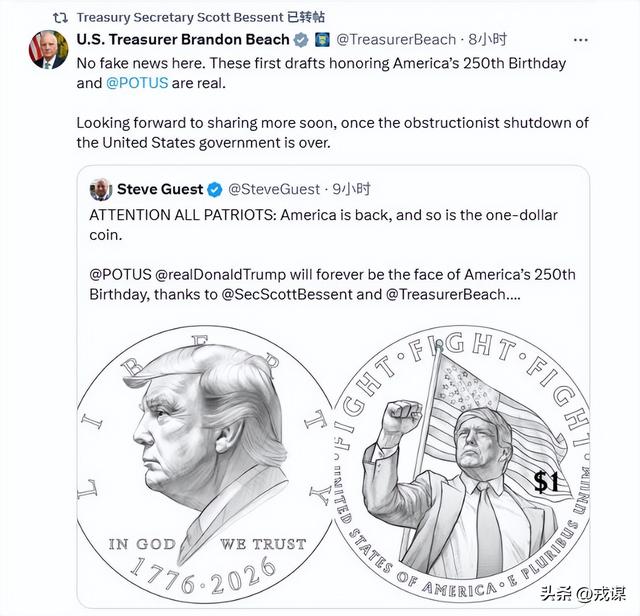Open Treasury Secretary Scott Bessent repost label
Viewport: 640px width, 616px height.
click(201, 18)
